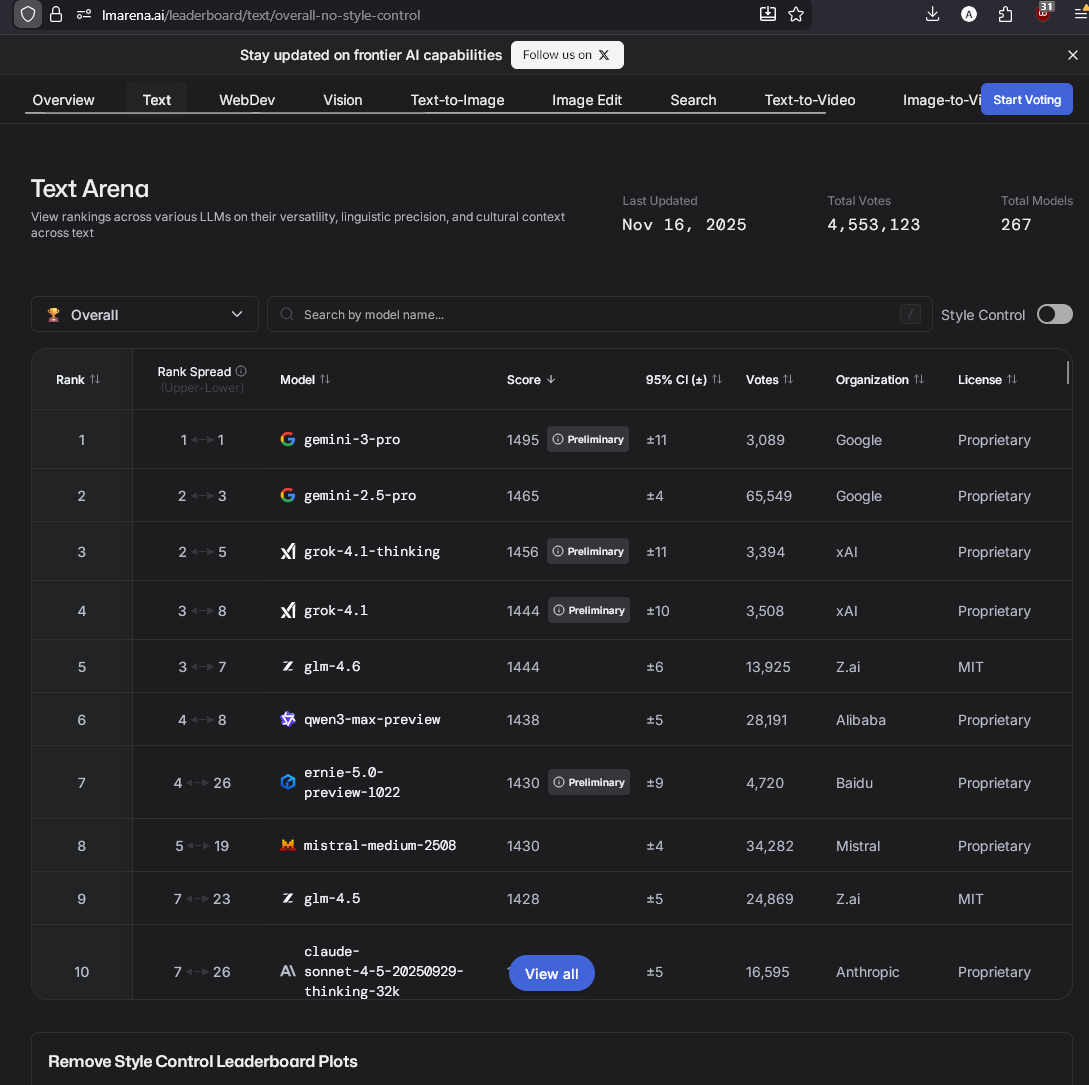Click the install/save page icon in address bar
The image size is (1089, 1085).
tap(767, 14)
